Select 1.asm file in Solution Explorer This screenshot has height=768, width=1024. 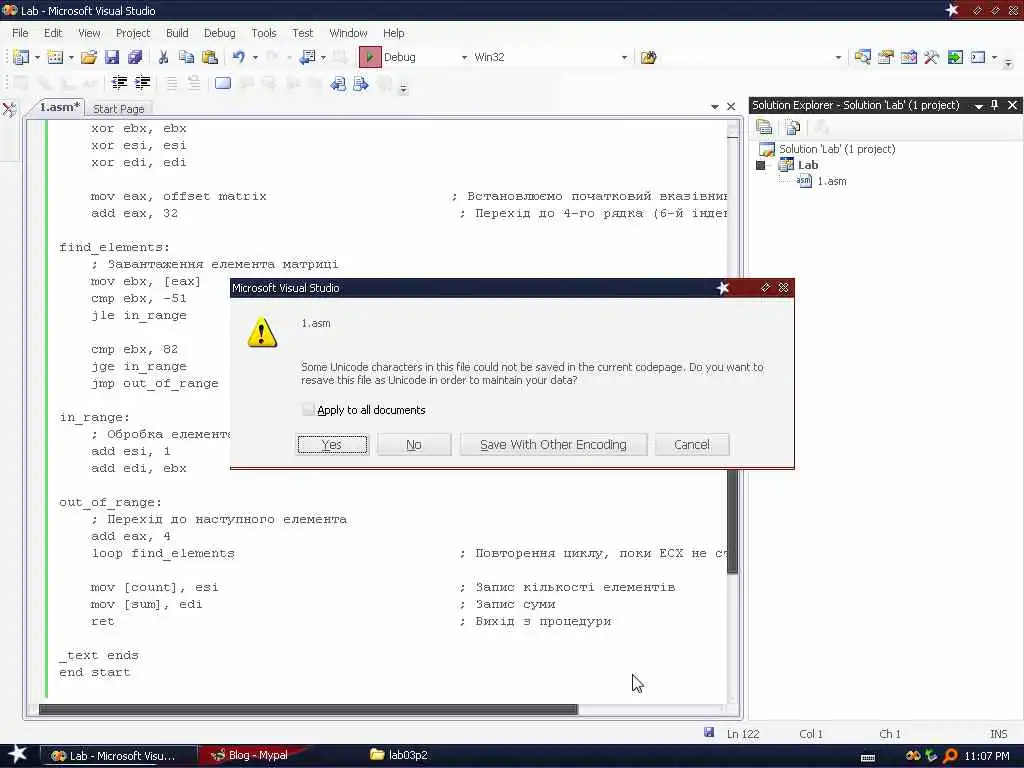pyautogui.click(x=831, y=182)
